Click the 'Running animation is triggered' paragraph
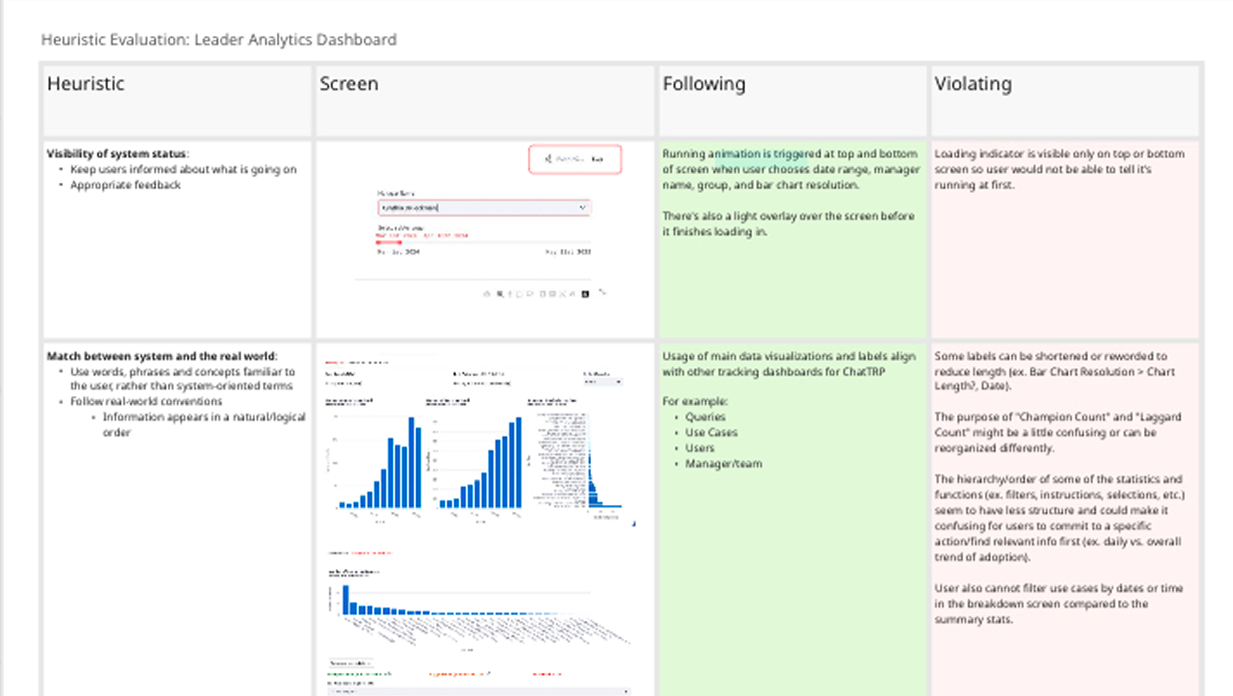Screen dimensions: 1233x696 (790, 169)
